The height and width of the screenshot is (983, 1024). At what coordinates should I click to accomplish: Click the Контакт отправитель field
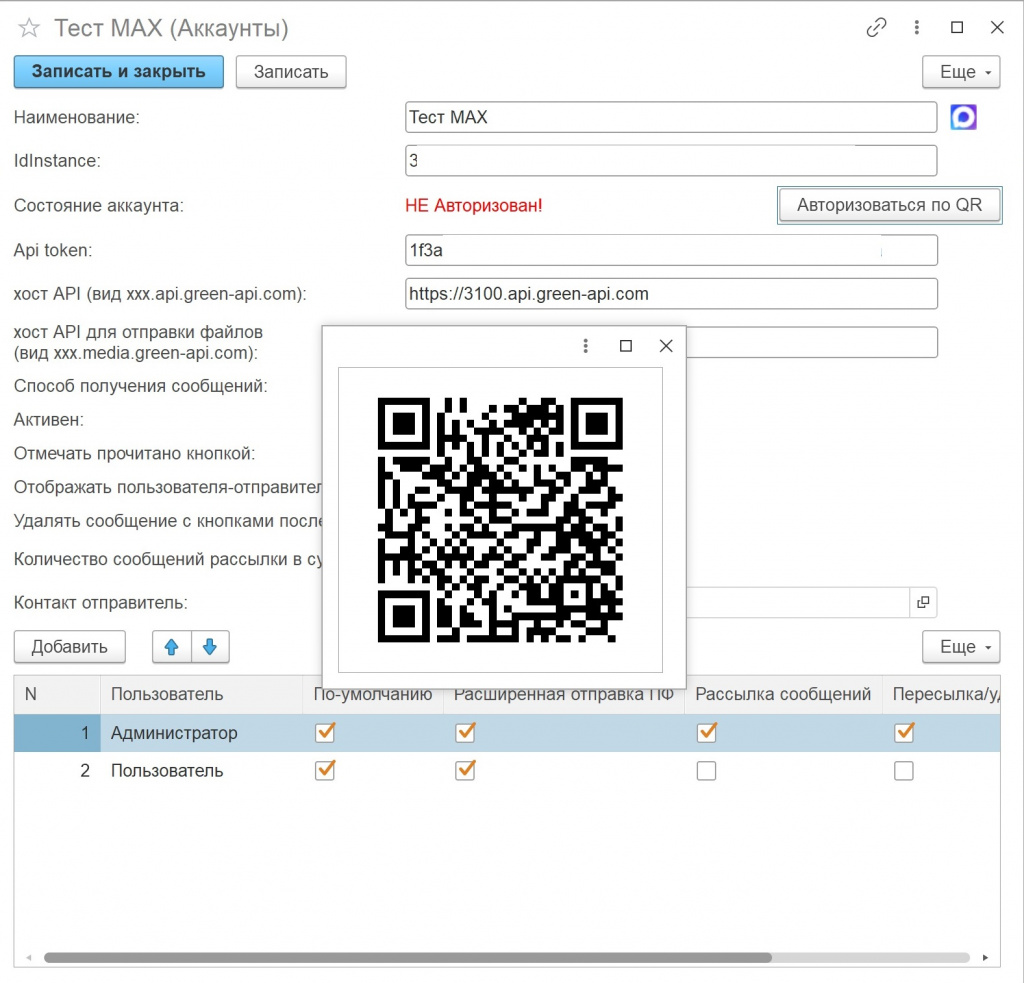[x=798, y=602]
